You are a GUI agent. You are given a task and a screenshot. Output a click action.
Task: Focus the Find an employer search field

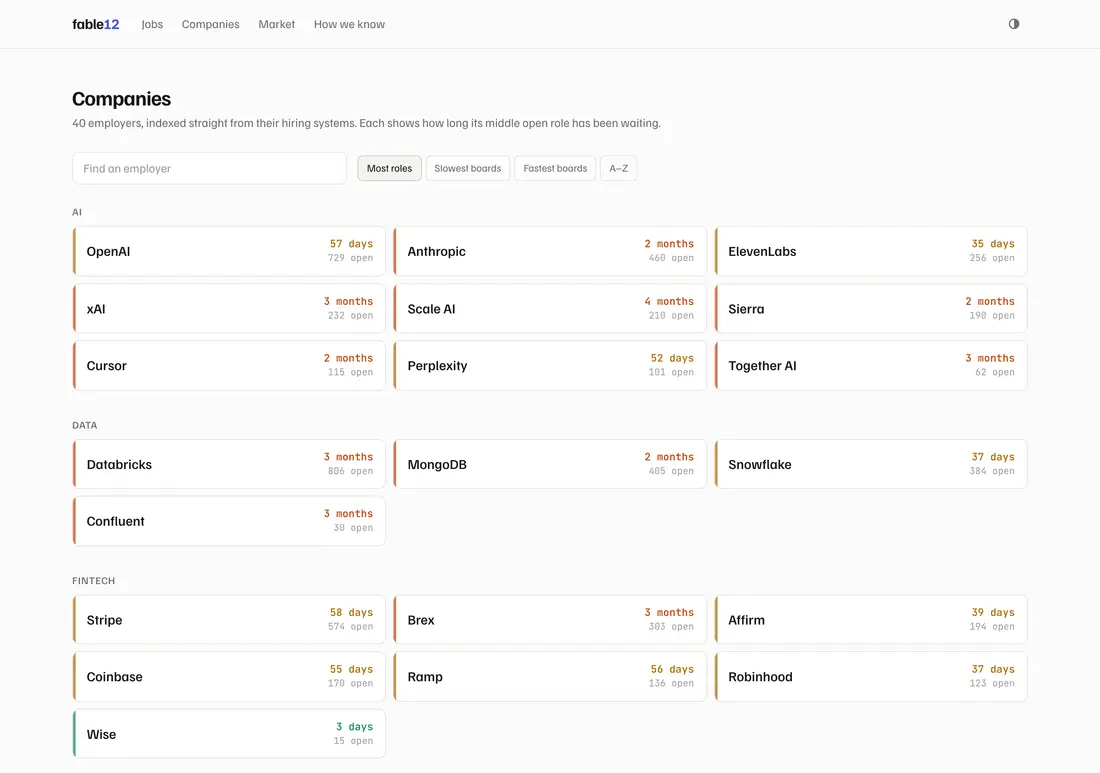(209, 168)
